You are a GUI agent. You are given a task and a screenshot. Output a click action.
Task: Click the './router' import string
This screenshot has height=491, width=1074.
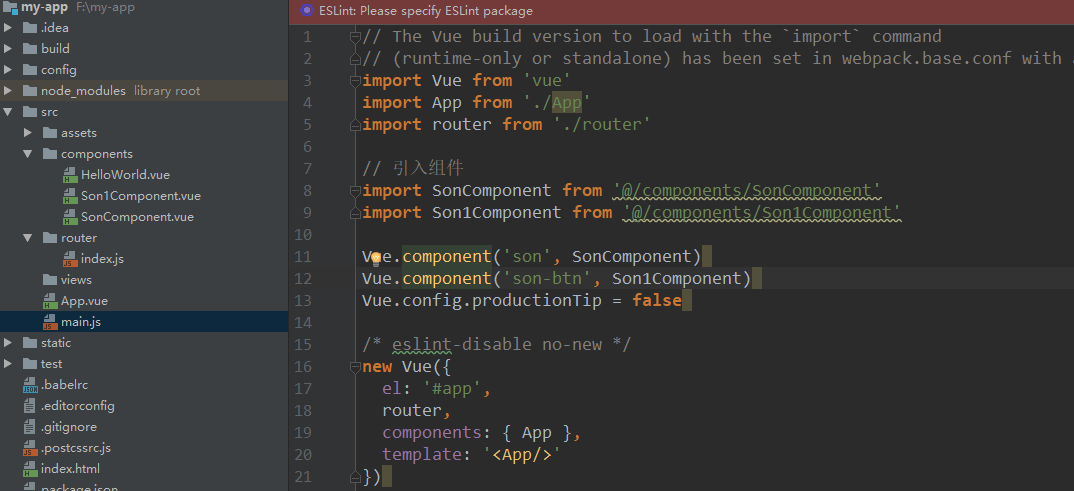click(x=601, y=125)
